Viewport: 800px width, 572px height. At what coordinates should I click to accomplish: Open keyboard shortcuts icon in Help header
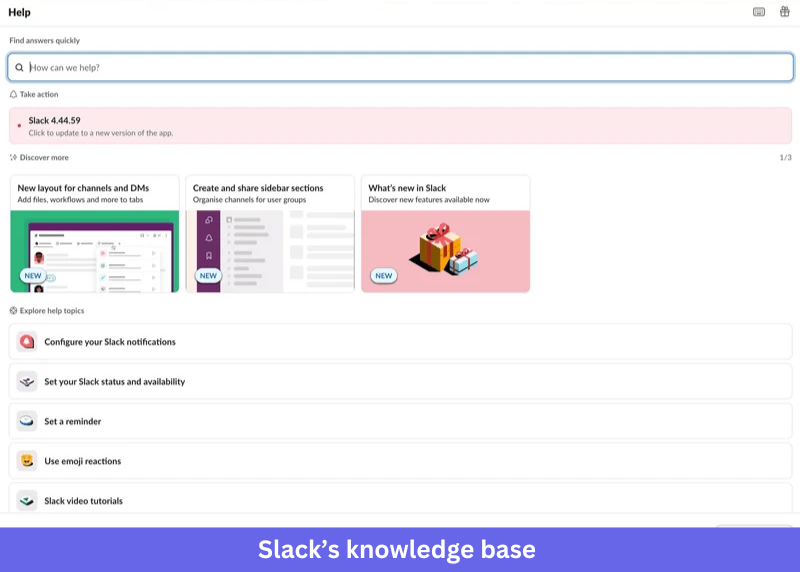pyautogui.click(x=759, y=12)
